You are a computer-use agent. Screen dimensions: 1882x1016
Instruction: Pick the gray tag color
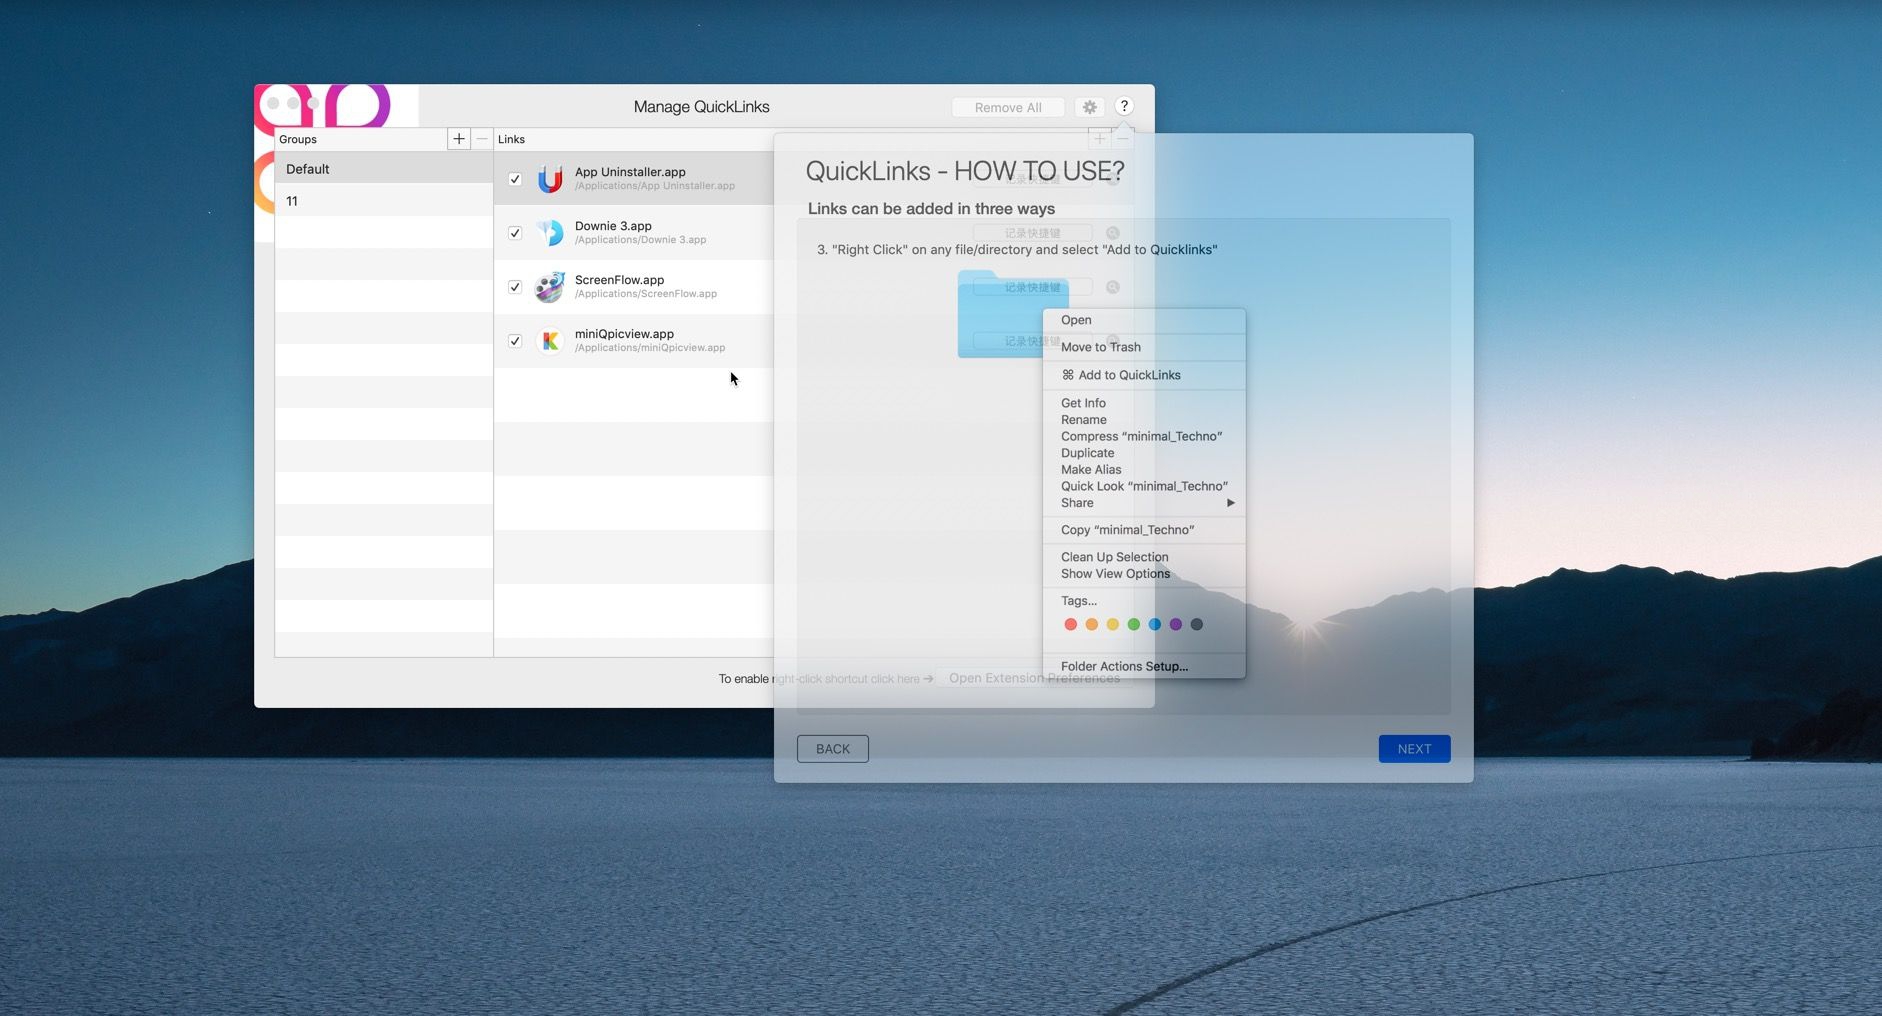pyautogui.click(x=1197, y=624)
